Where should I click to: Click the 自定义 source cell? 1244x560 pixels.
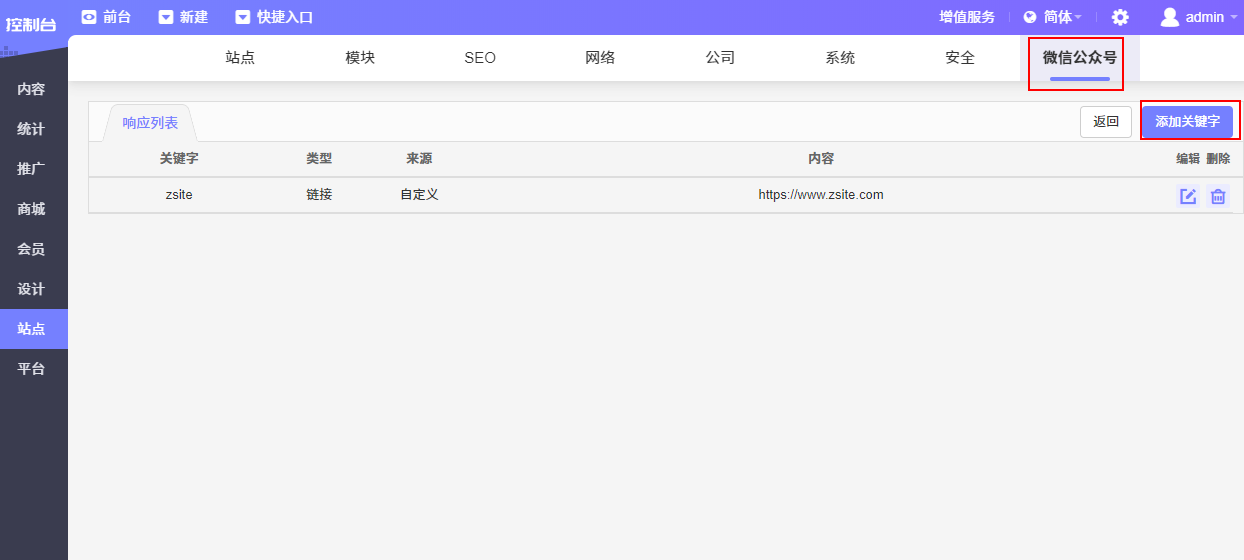click(x=419, y=195)
